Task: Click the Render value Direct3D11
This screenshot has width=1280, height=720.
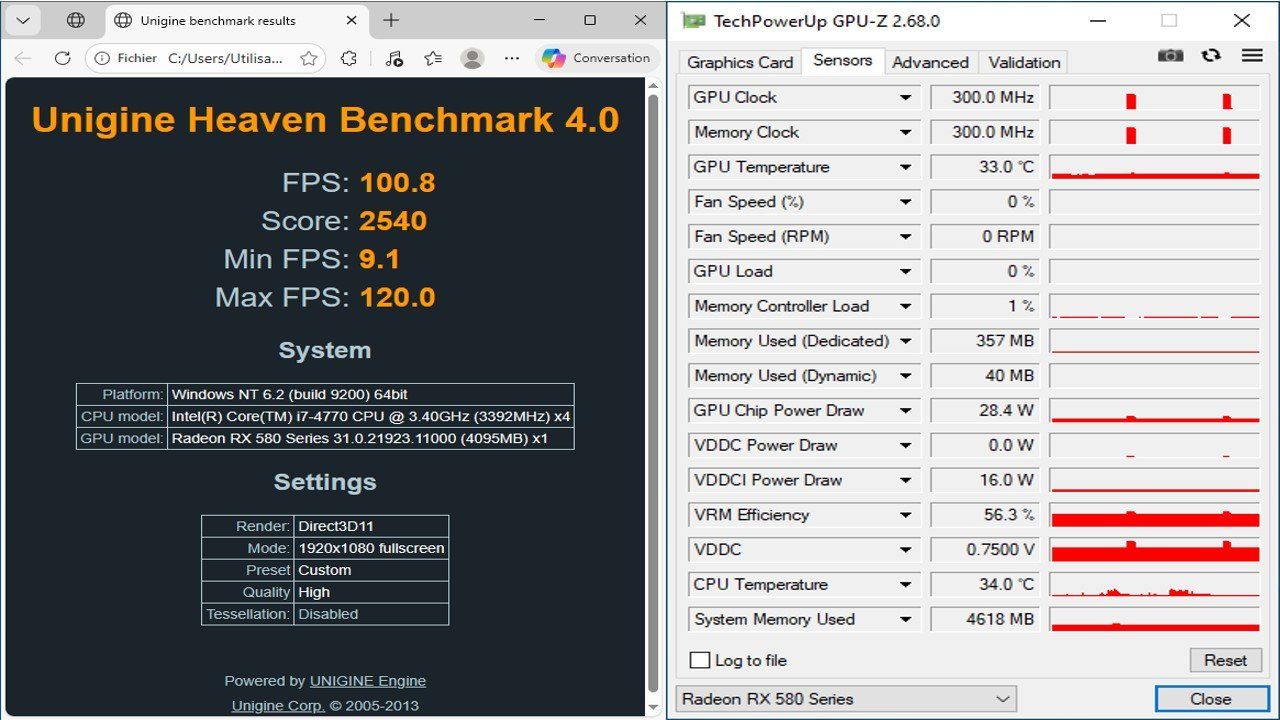Action: [372, 526]
